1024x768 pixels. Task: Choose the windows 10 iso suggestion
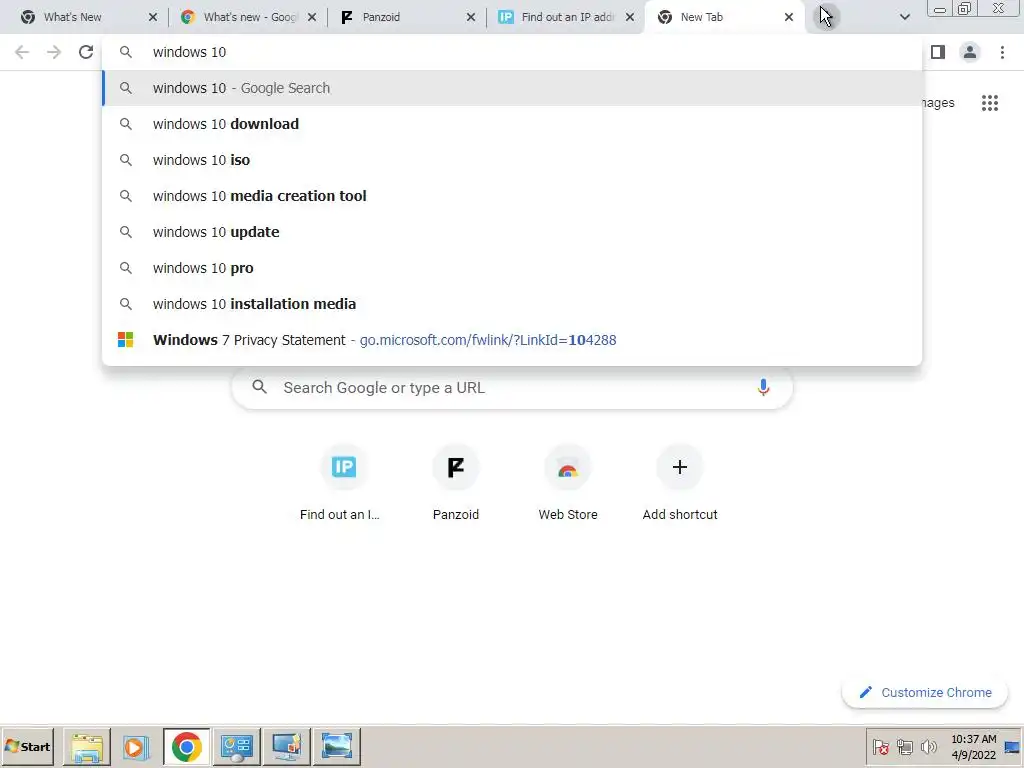point(512,160)
